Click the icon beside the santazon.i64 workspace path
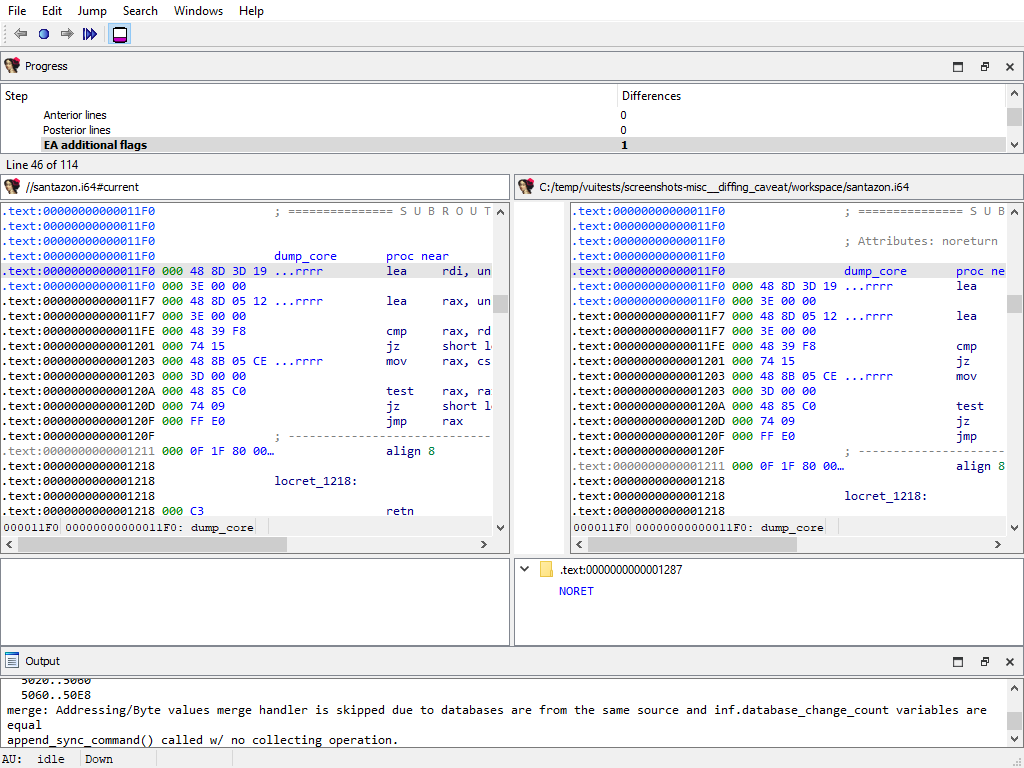 [527, 186]
